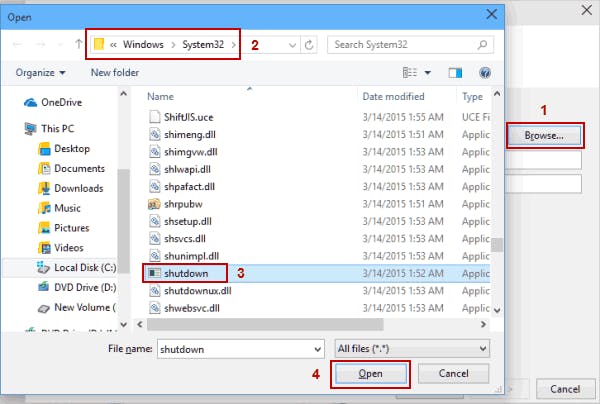
Task: Refresh the System32 folder listing
Action: pyautogui.click(x=309, y=45)
